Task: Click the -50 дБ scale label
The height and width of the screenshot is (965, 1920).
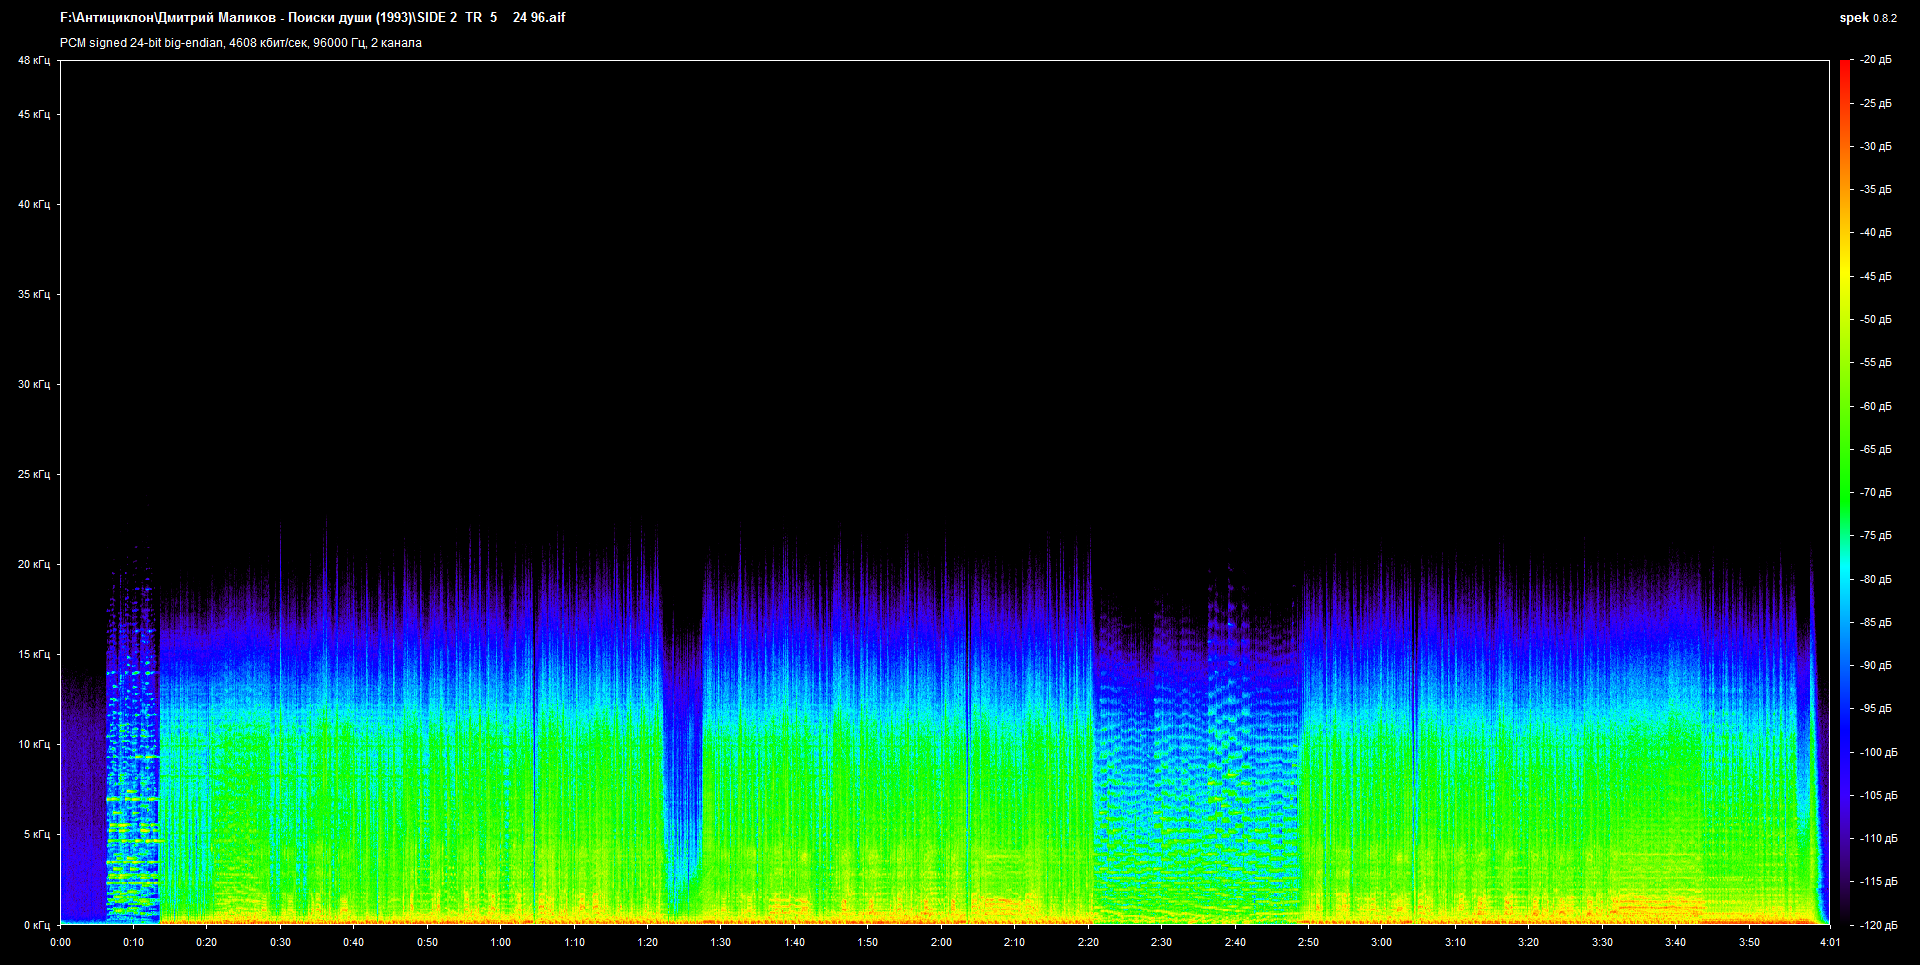Action: click(x=1876, y=320)
